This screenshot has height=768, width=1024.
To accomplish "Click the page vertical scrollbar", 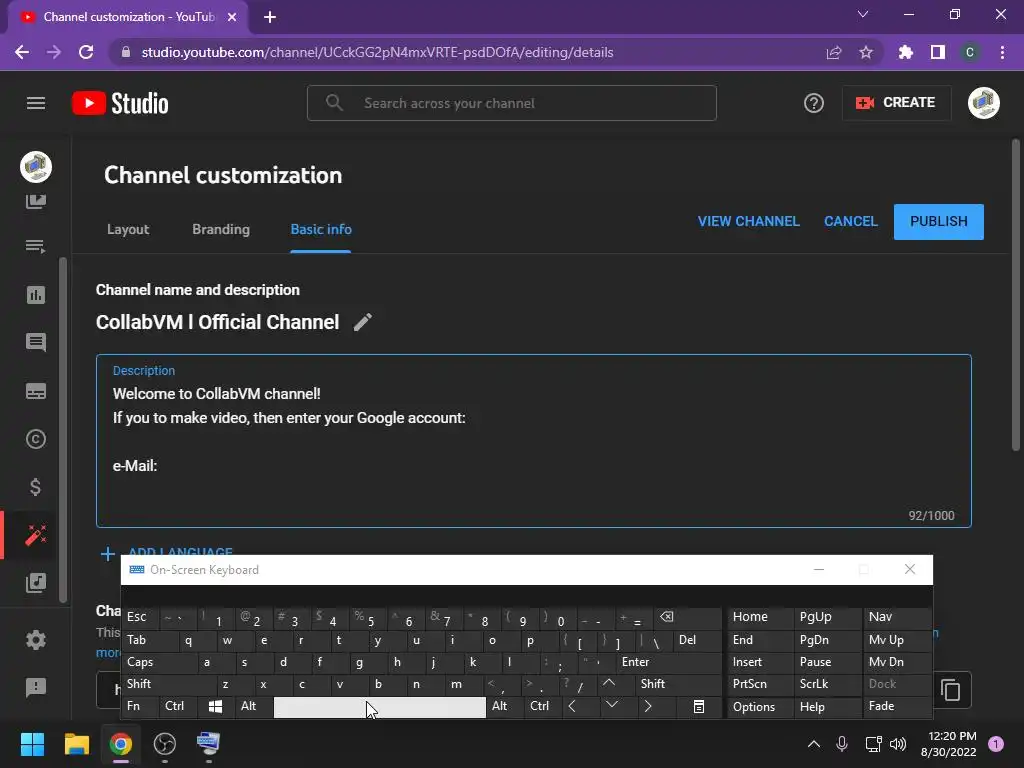I will [x=1016, y=295].
